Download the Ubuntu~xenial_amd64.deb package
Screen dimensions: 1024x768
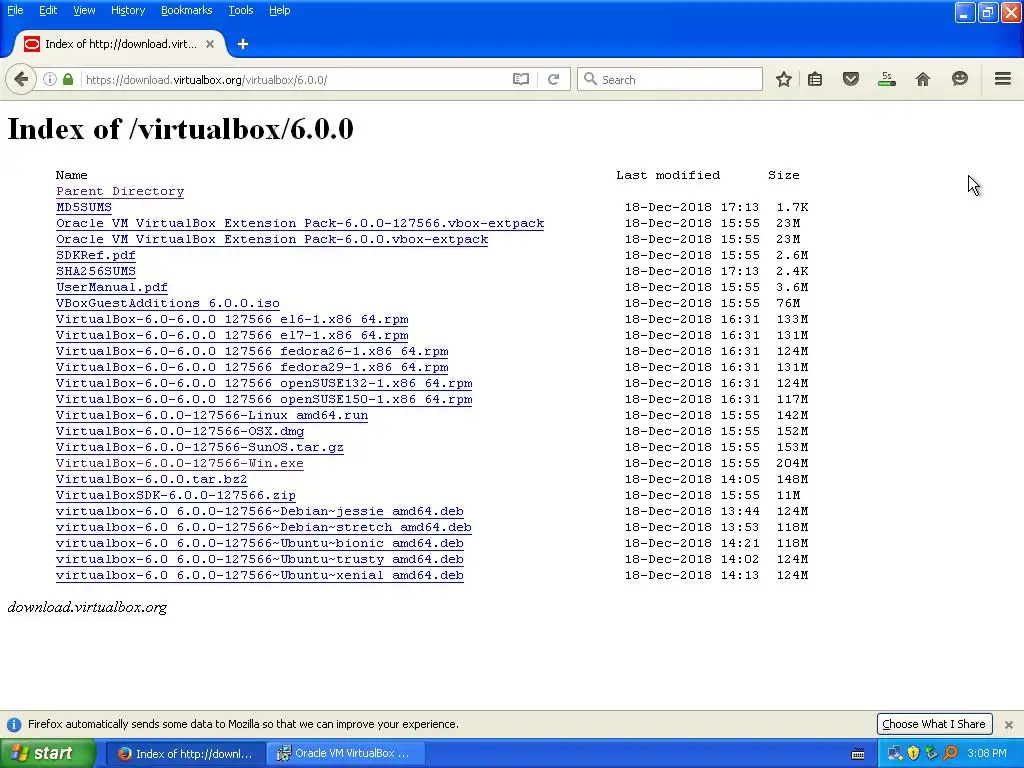point(260,575)
